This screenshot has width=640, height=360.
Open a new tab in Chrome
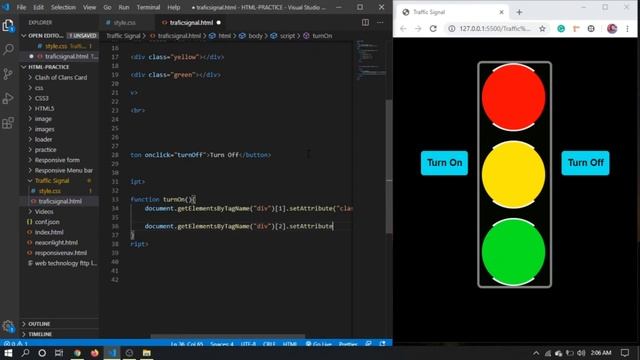(x=519, y=12)
